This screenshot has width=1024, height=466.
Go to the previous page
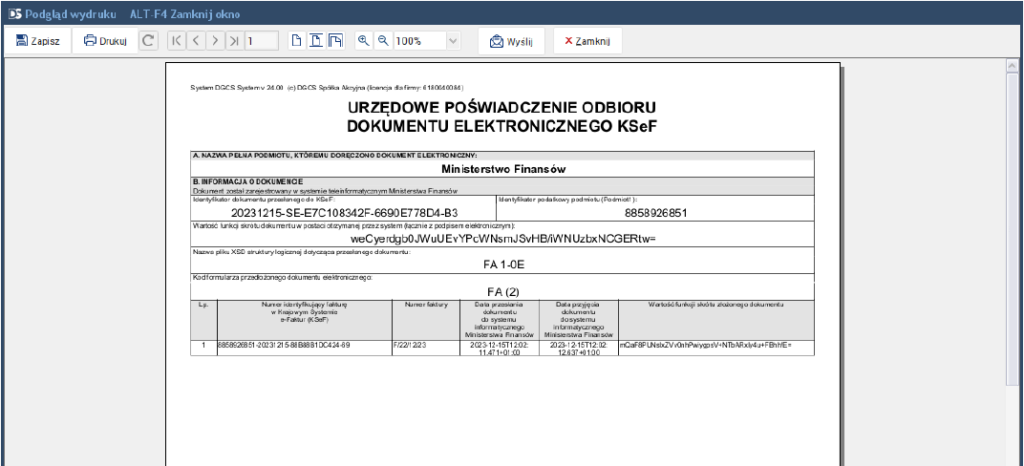196,41
